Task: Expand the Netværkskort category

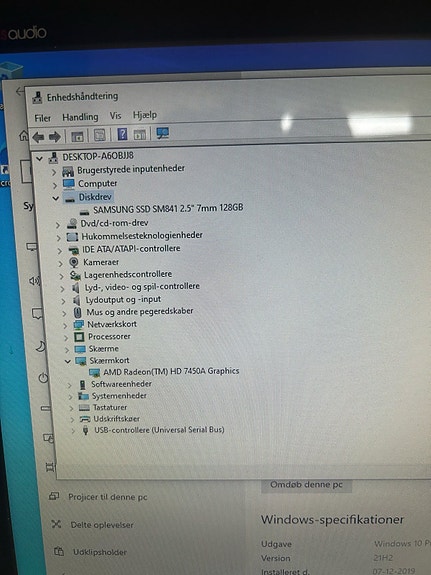Action: click(65, 325)
